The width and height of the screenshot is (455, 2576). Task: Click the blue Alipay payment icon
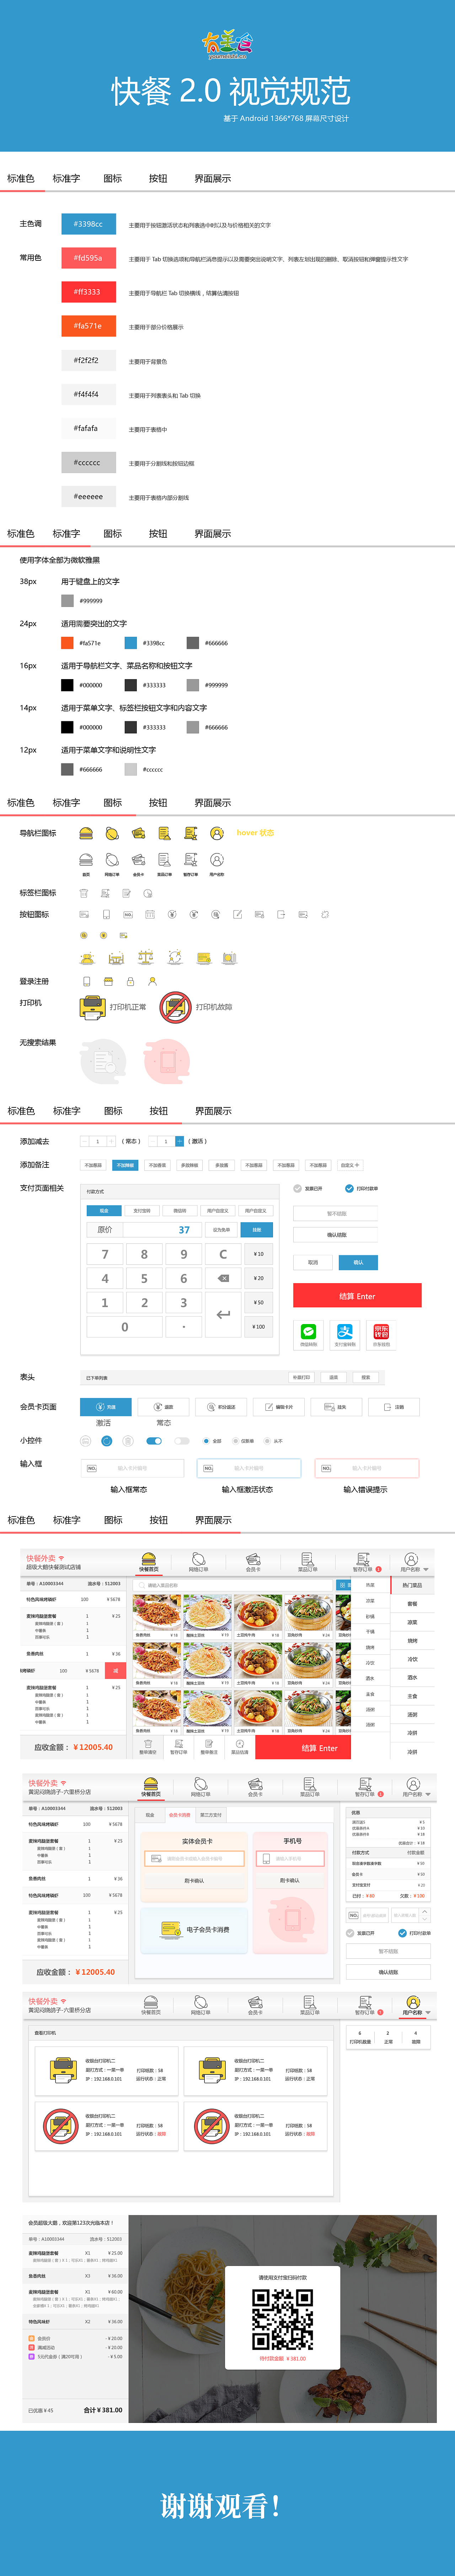click(x=345, y=1331)
